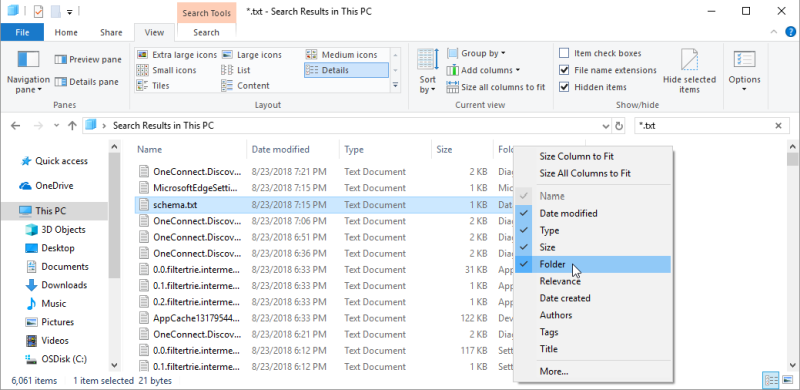The width and height of the screenshot is (800, 390).
Task: Go back to previous location
Action: tap(16, 126)
